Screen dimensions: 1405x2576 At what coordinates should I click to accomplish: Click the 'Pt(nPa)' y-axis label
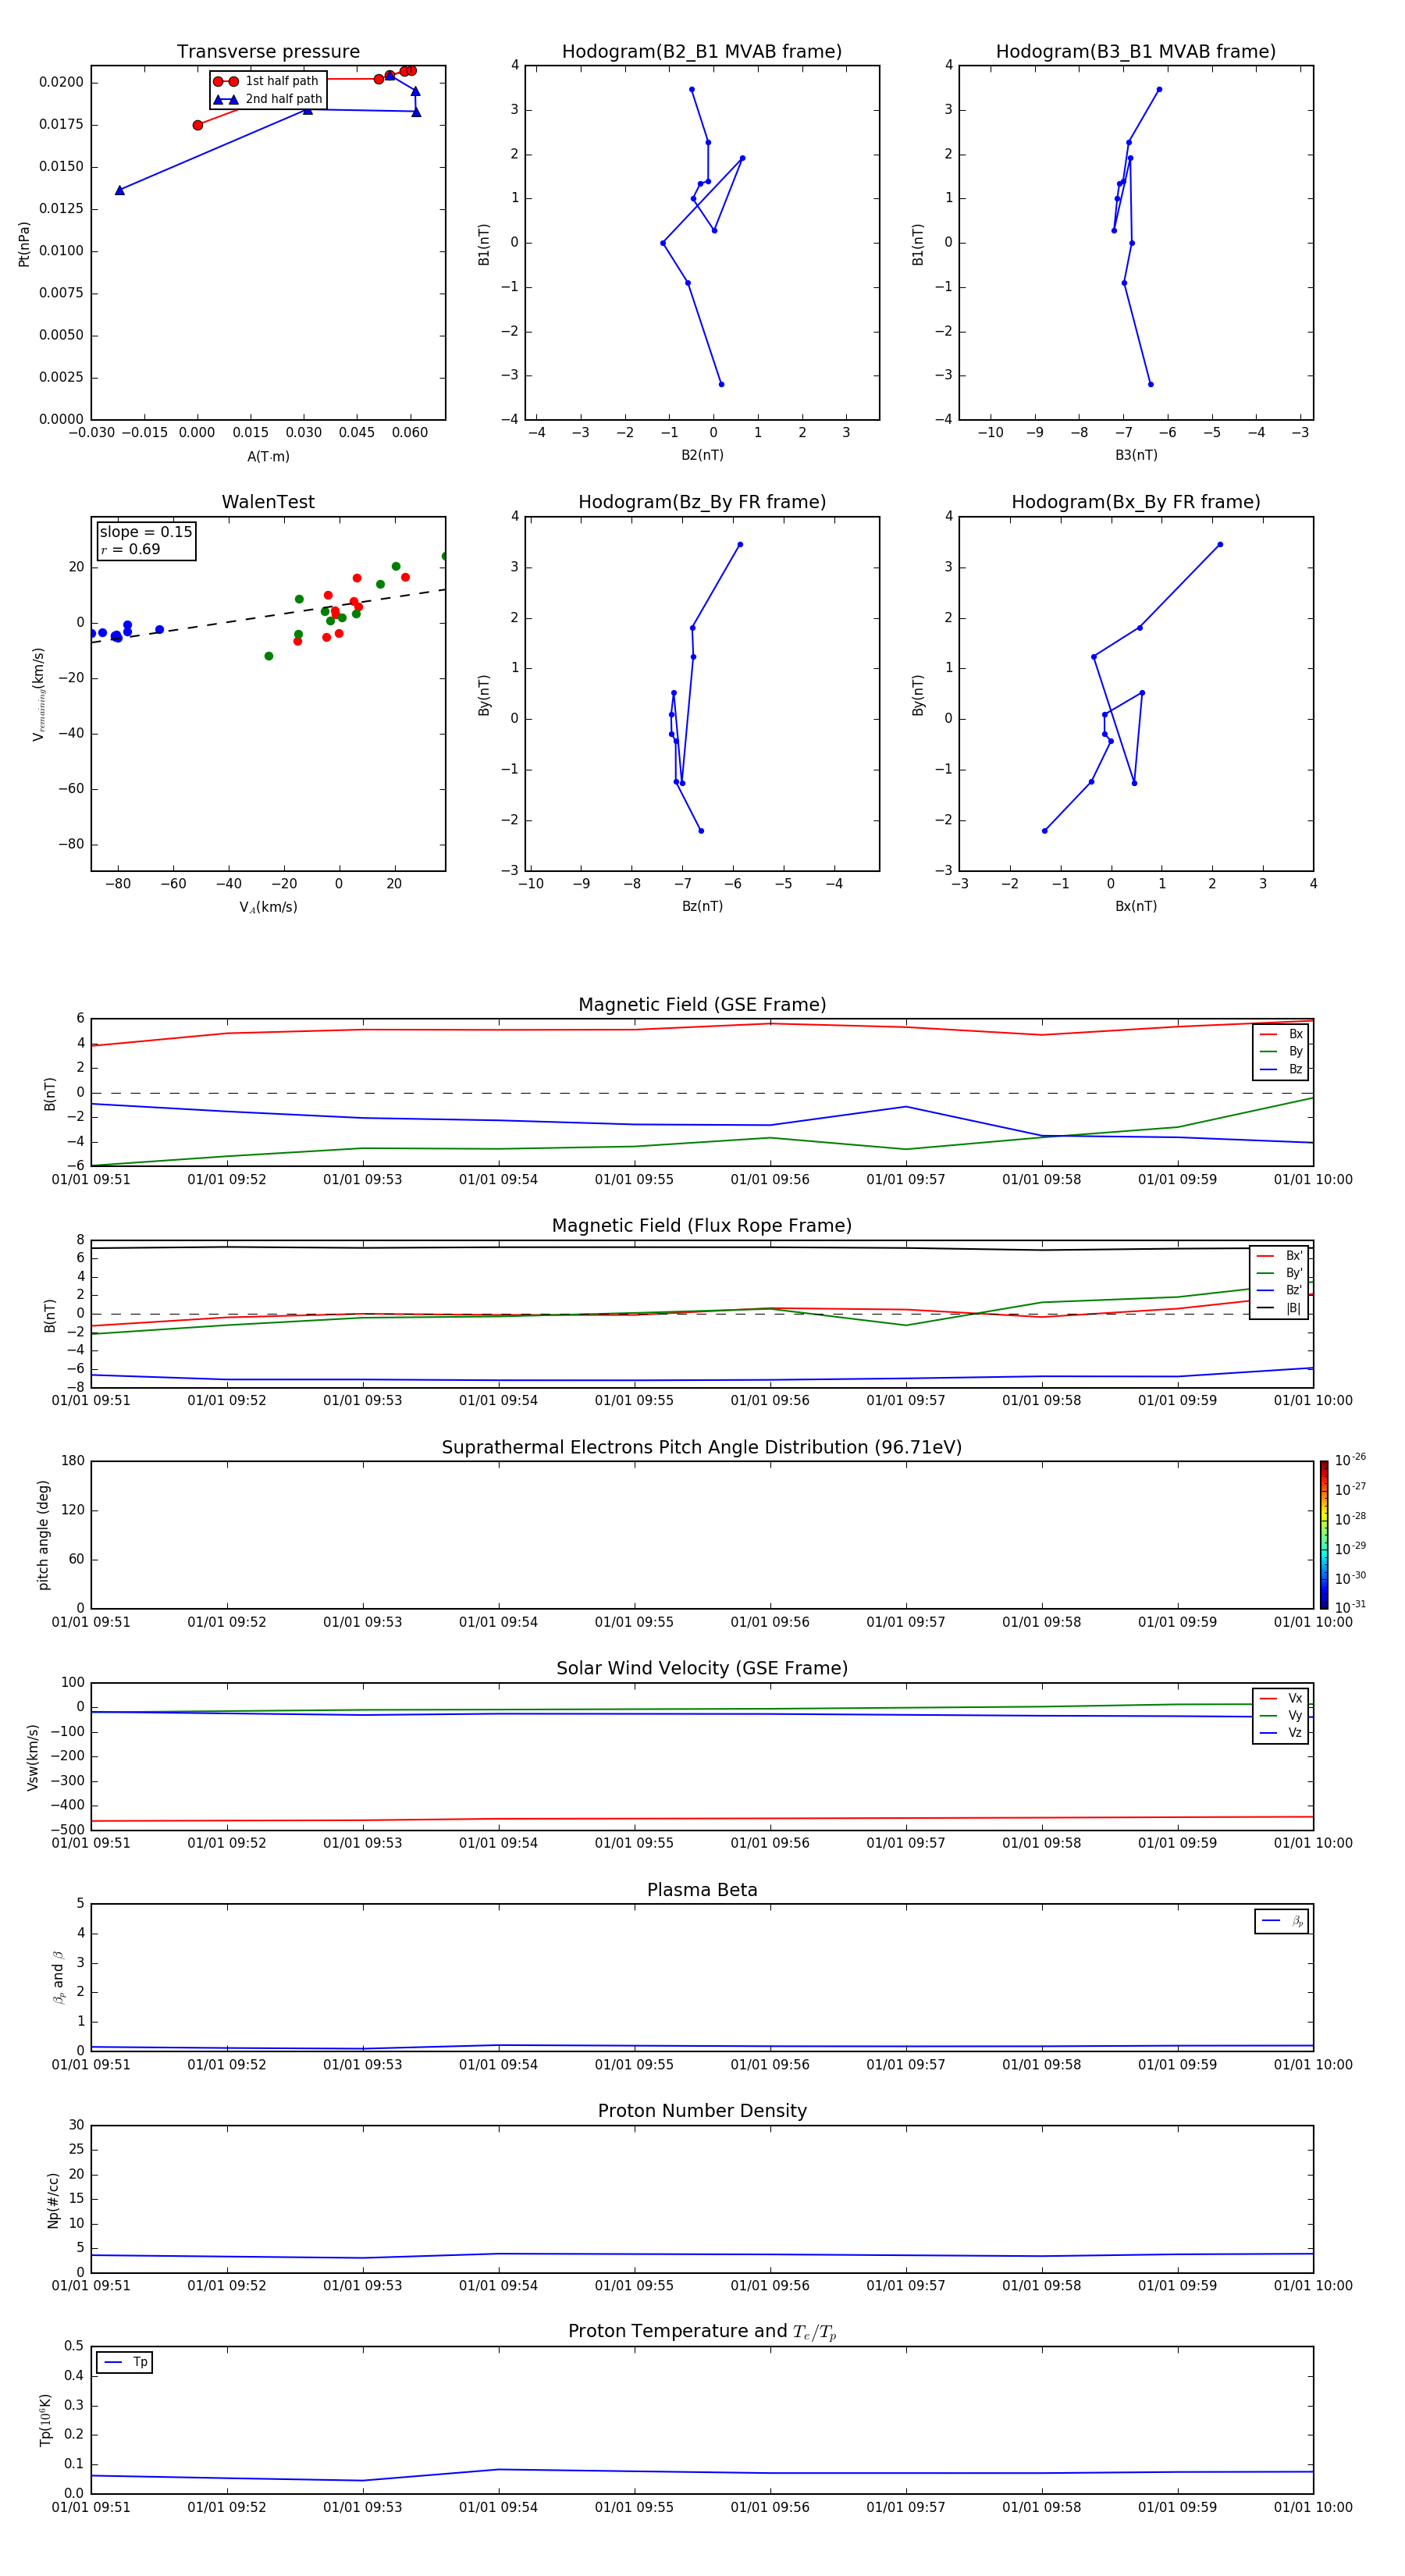24,244
